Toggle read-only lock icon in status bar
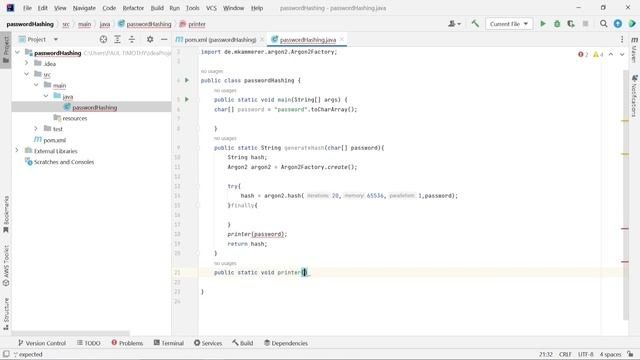Screen dimensions: 640x360 coord(630,354)
